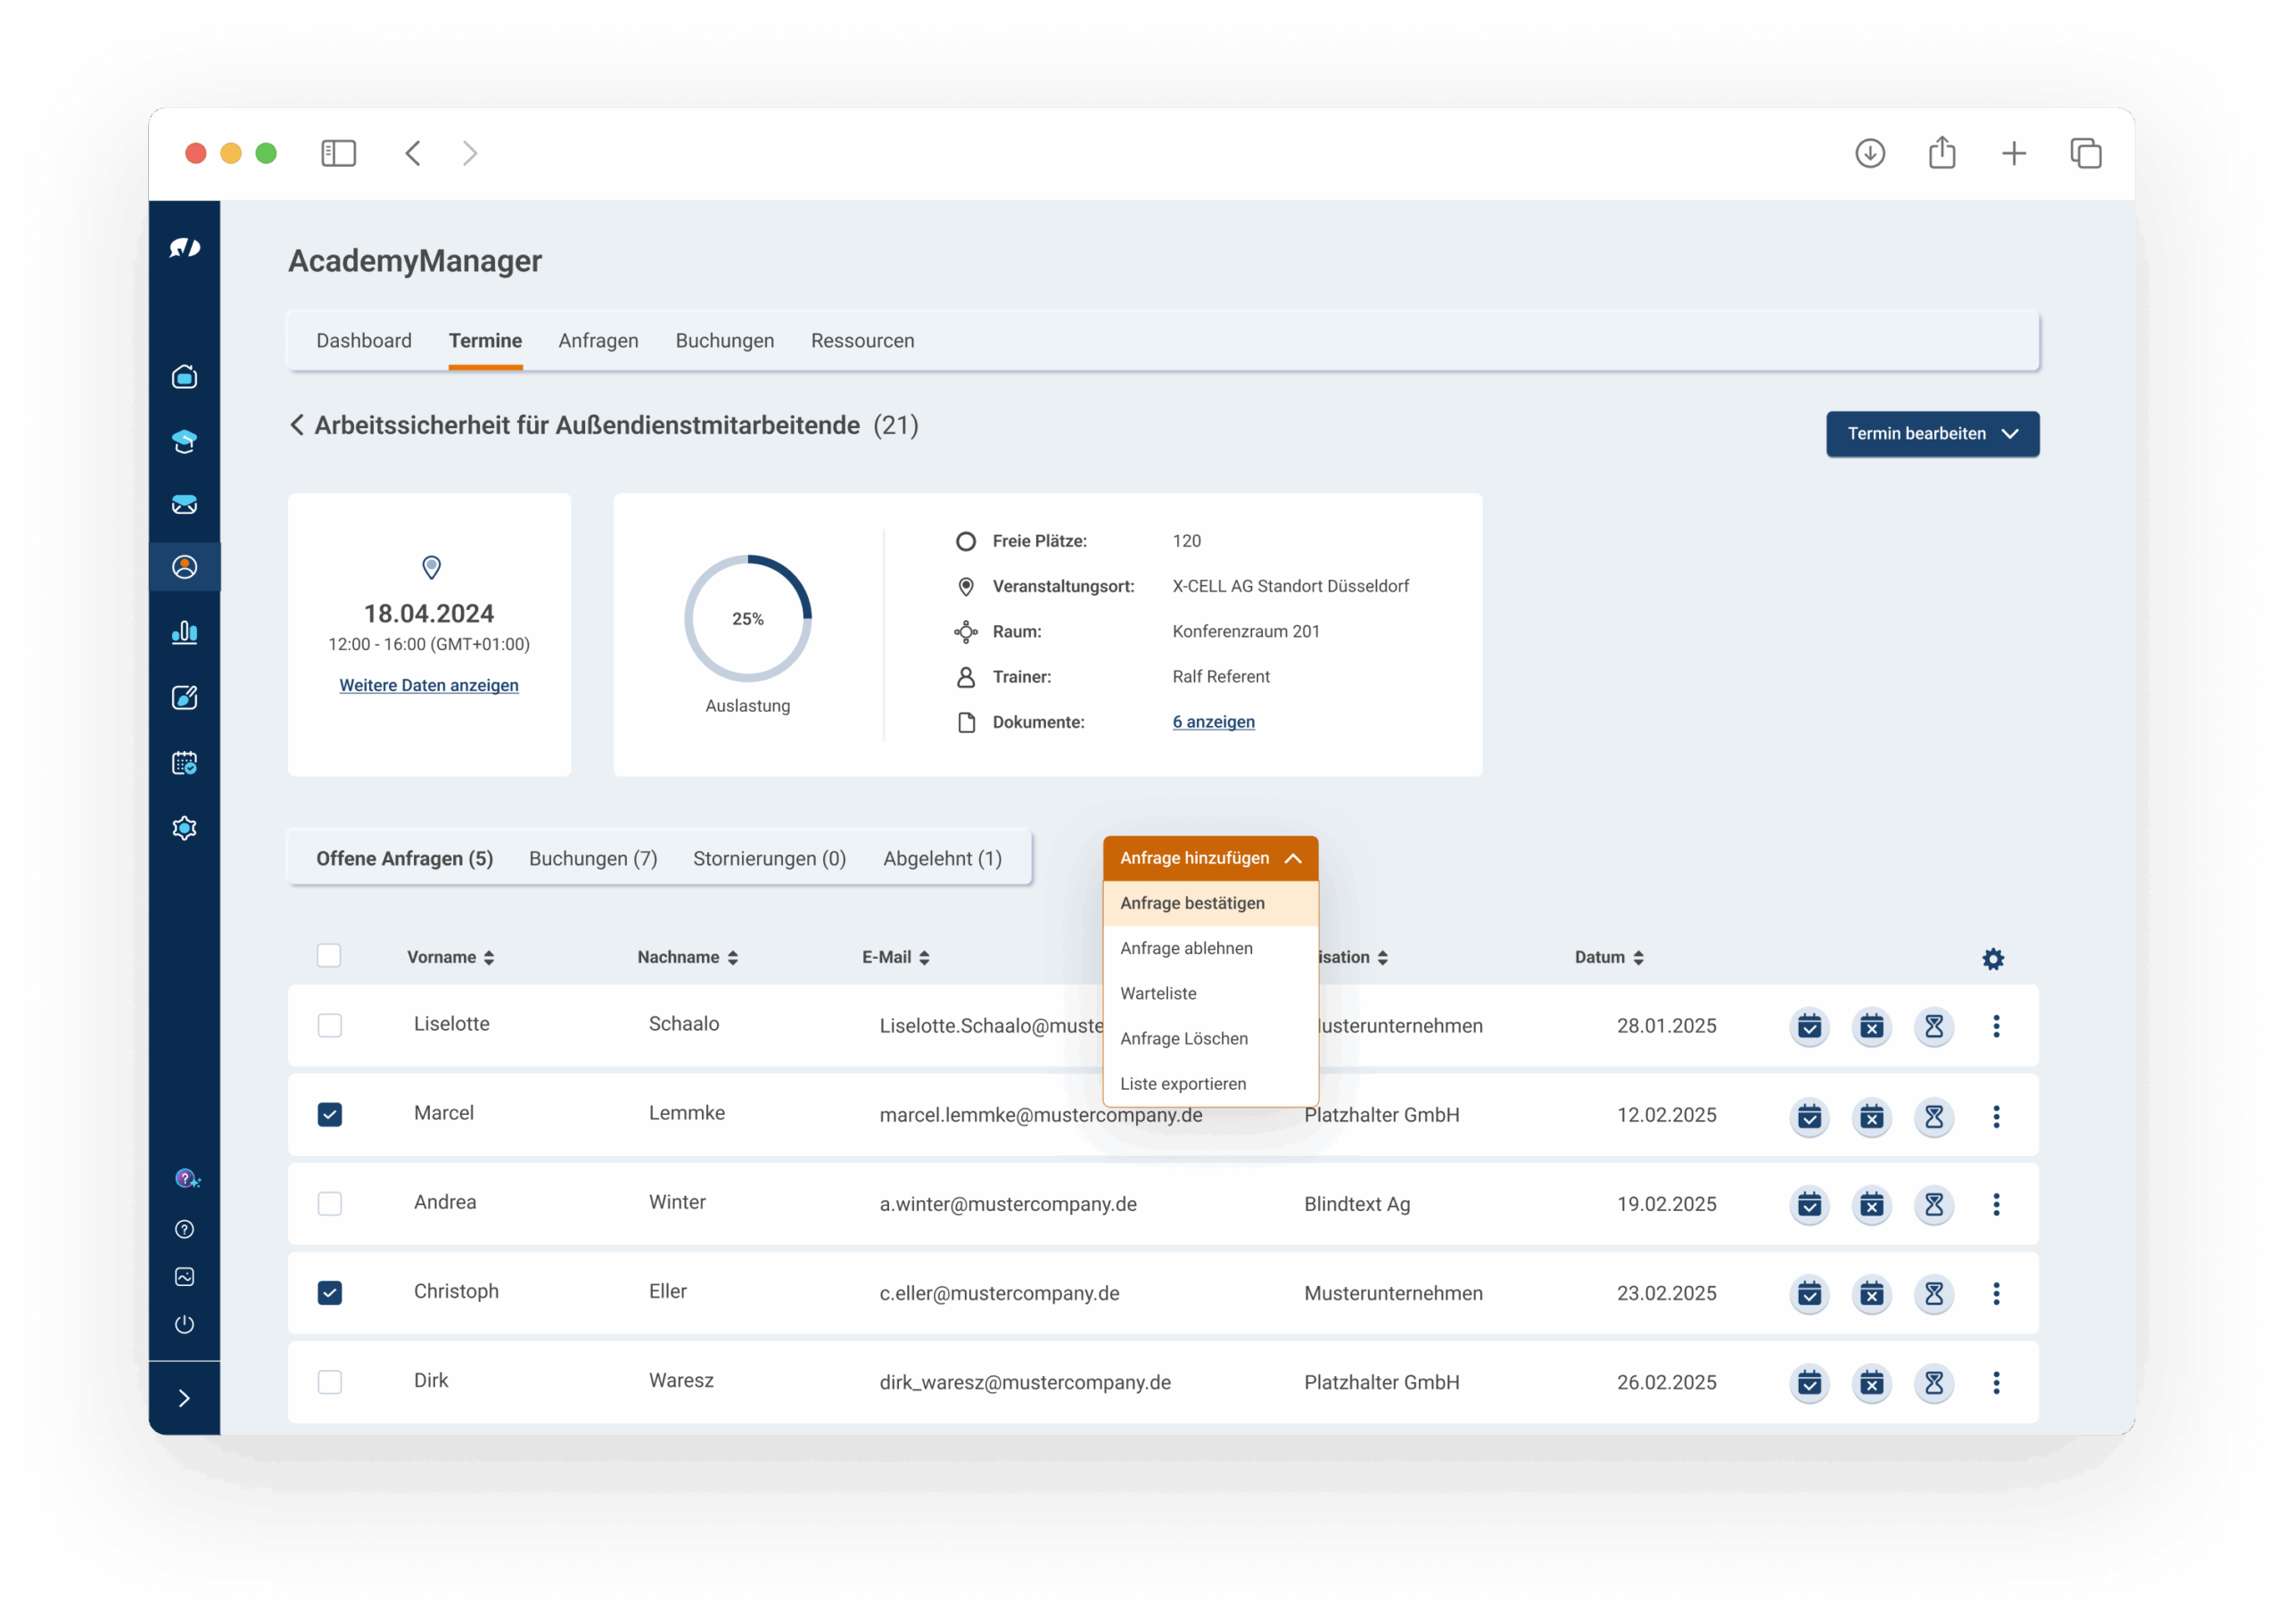2283x1624 pixels.
Task: Check the Andrea Winter row checkbox
Action: point(329,1204)
